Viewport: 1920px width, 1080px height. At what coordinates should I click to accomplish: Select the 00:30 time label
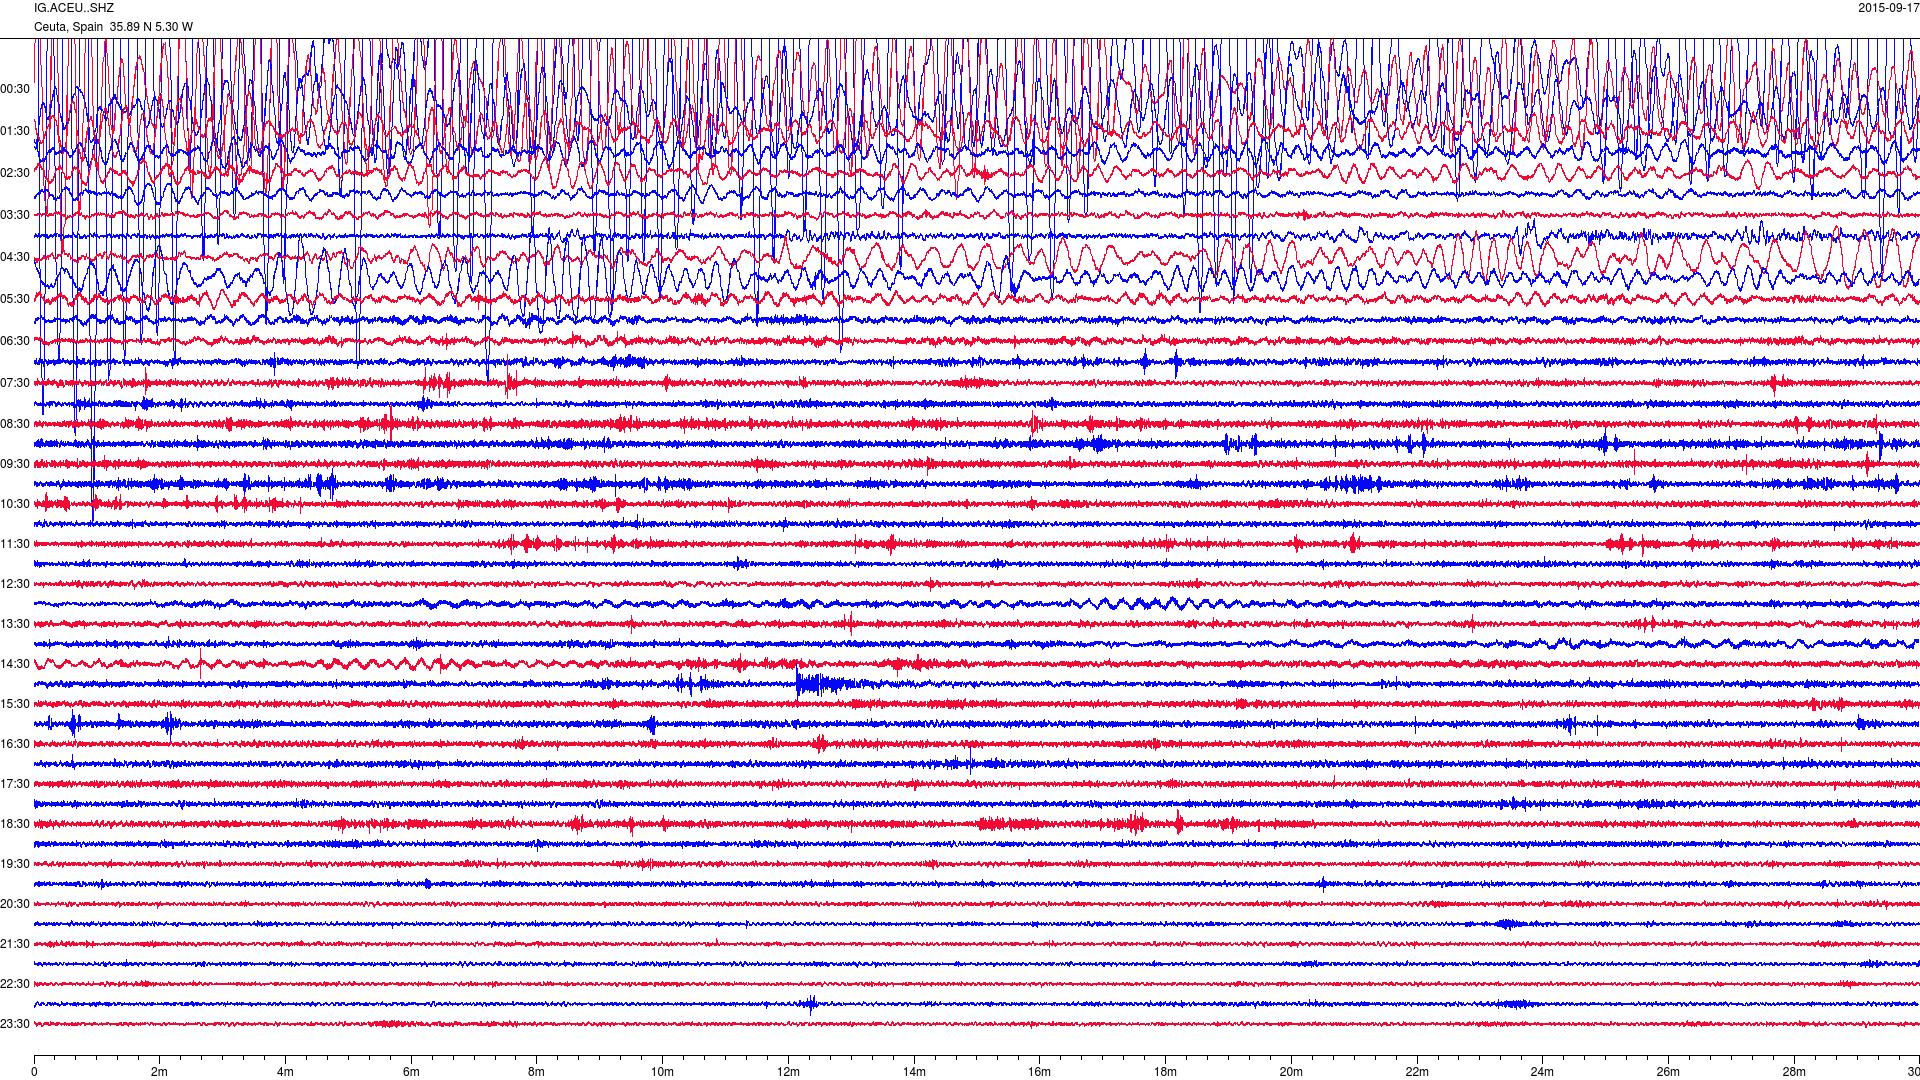pos(15,89)
